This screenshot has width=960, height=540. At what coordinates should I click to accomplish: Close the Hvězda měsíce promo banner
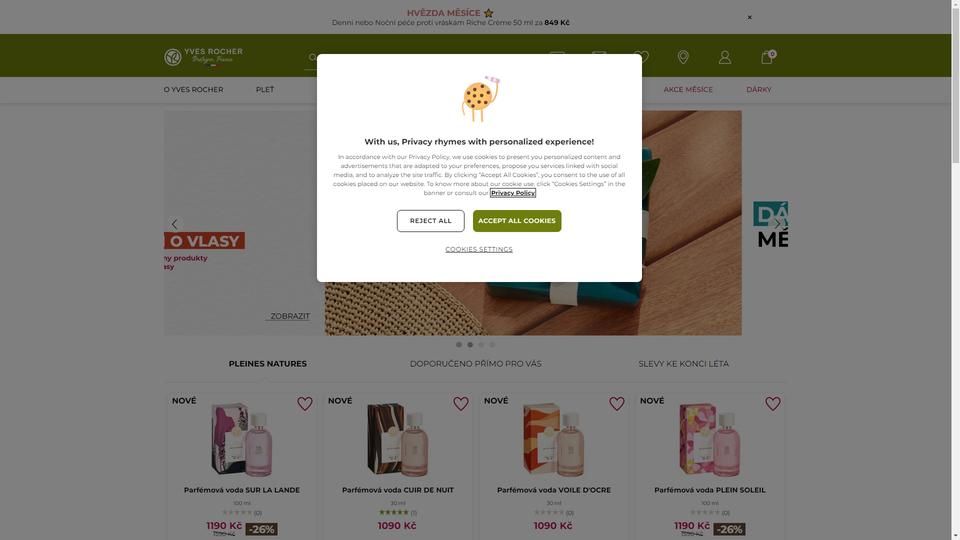click(749, 17)
